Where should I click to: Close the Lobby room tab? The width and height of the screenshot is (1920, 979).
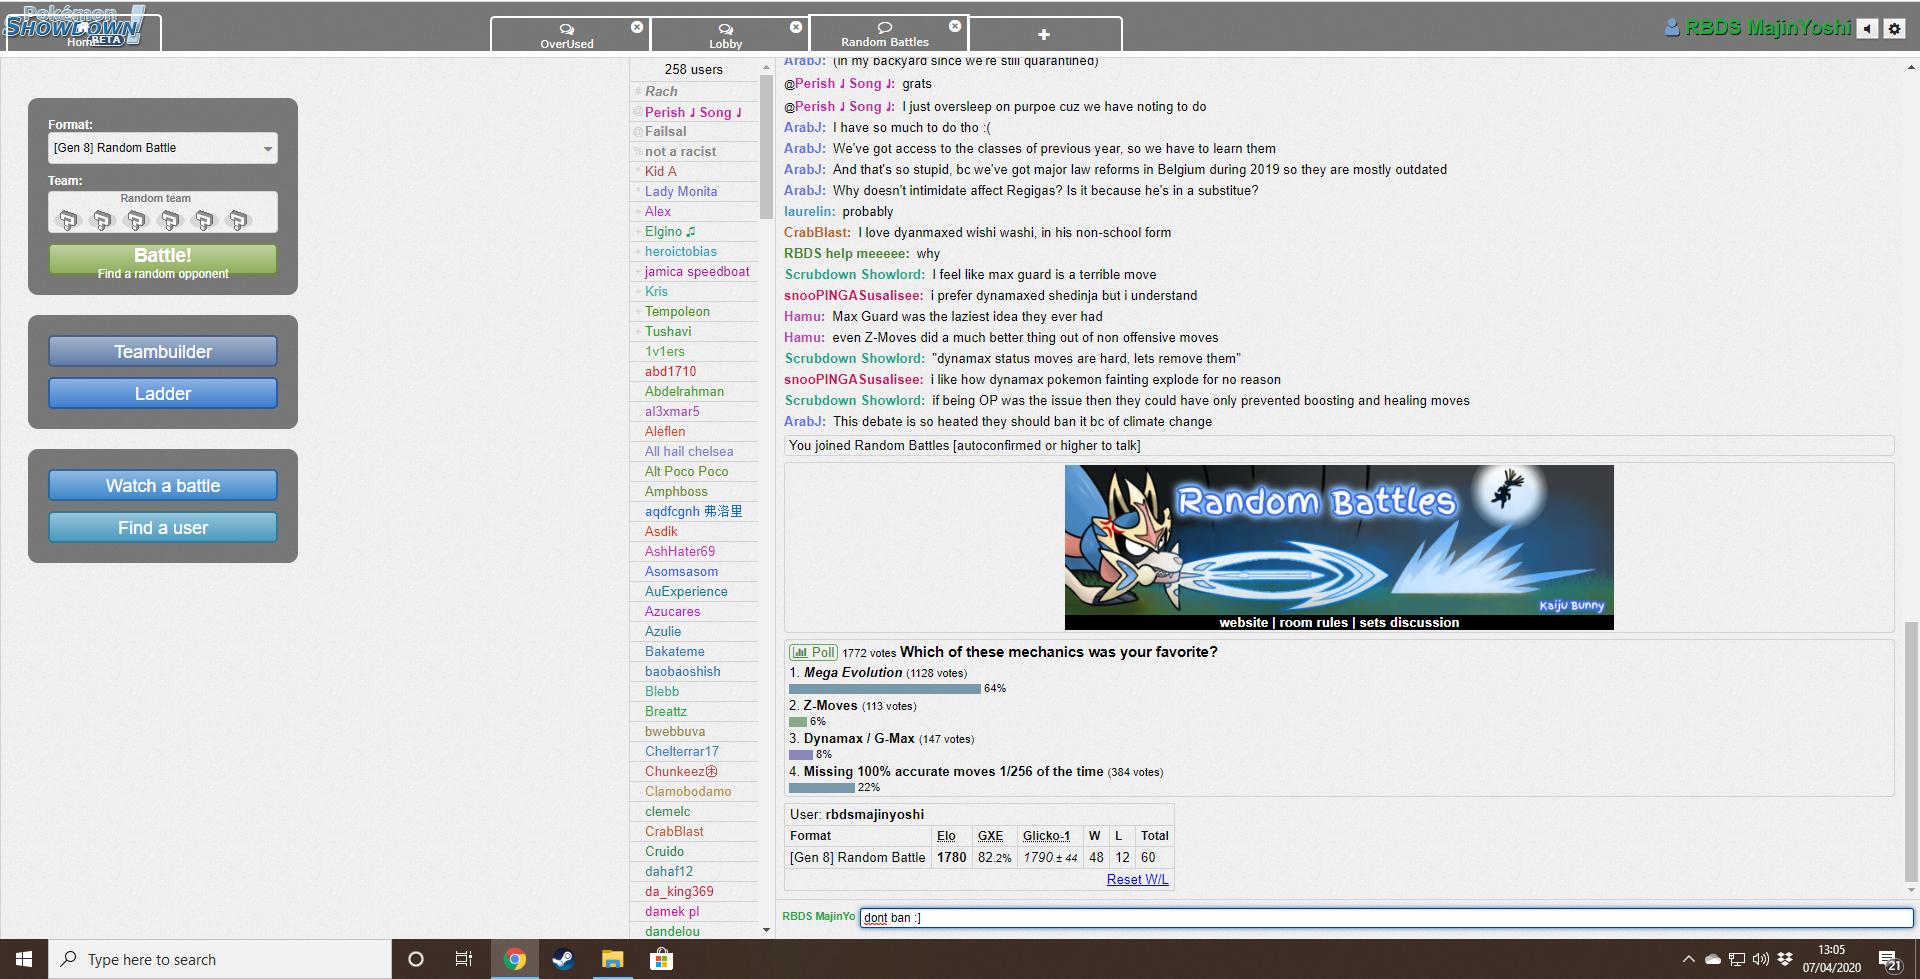point(796,27)
